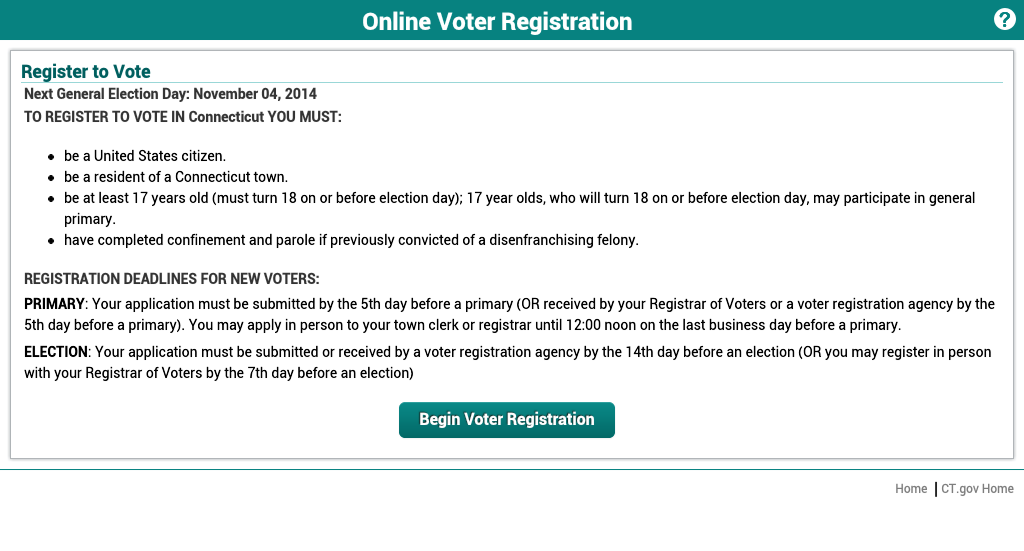The image size is (1024, 551).
Task: Click the bold PRIMARY label
Action: [x=54, y=304]
